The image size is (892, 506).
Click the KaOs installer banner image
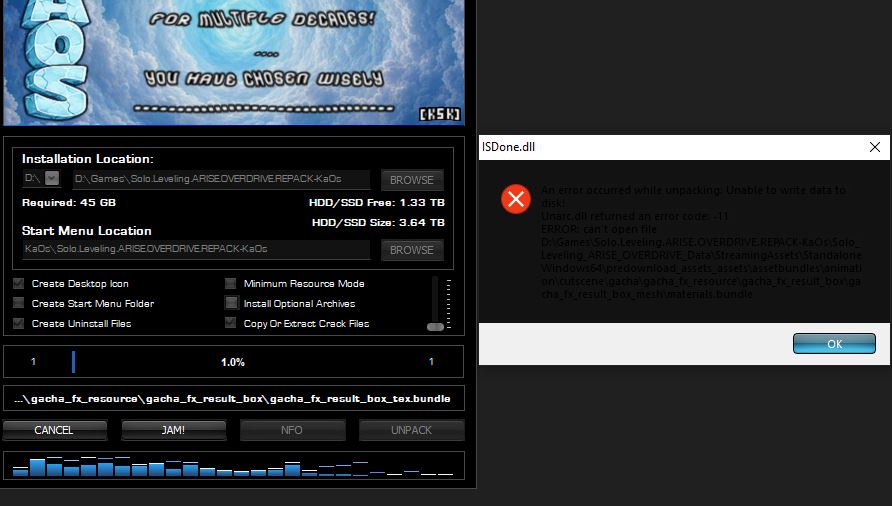(234, 62)
